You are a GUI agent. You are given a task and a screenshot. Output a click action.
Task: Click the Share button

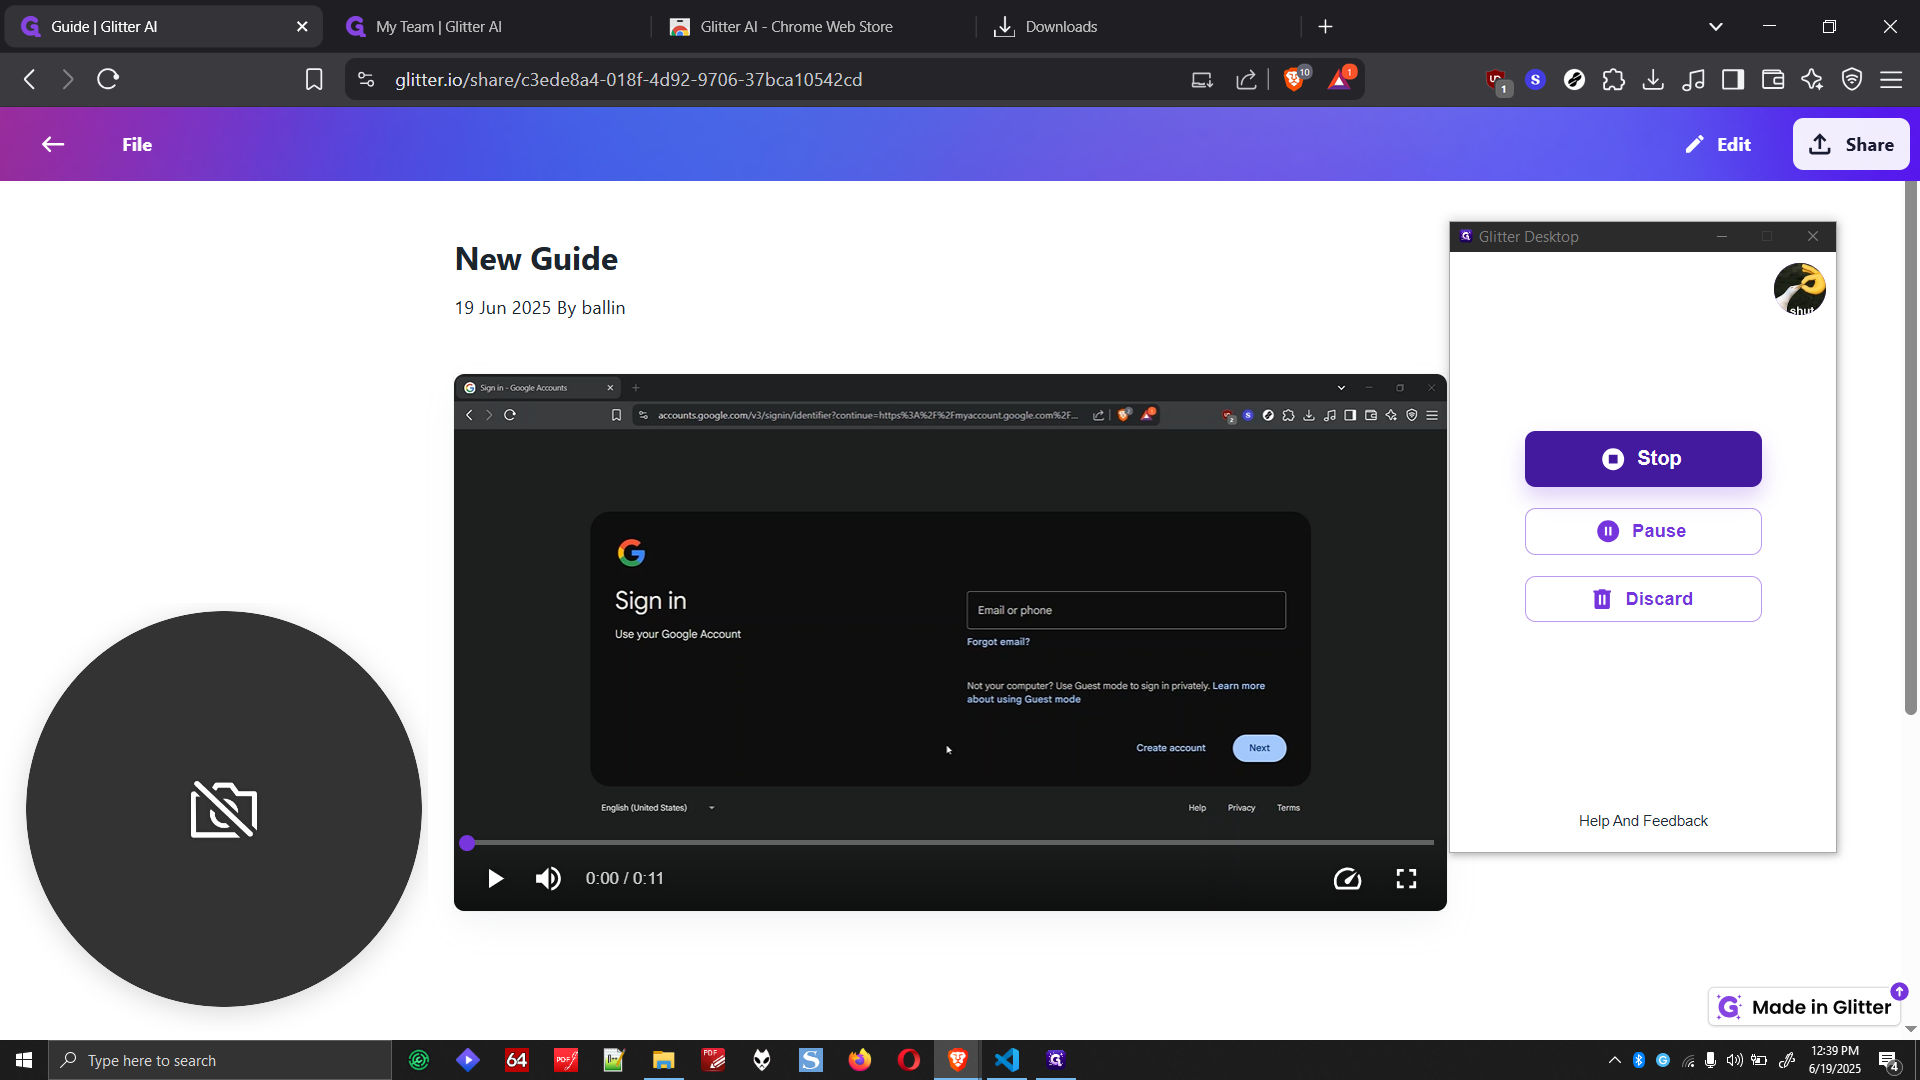pyautogui.click(x=1850, y=145)
